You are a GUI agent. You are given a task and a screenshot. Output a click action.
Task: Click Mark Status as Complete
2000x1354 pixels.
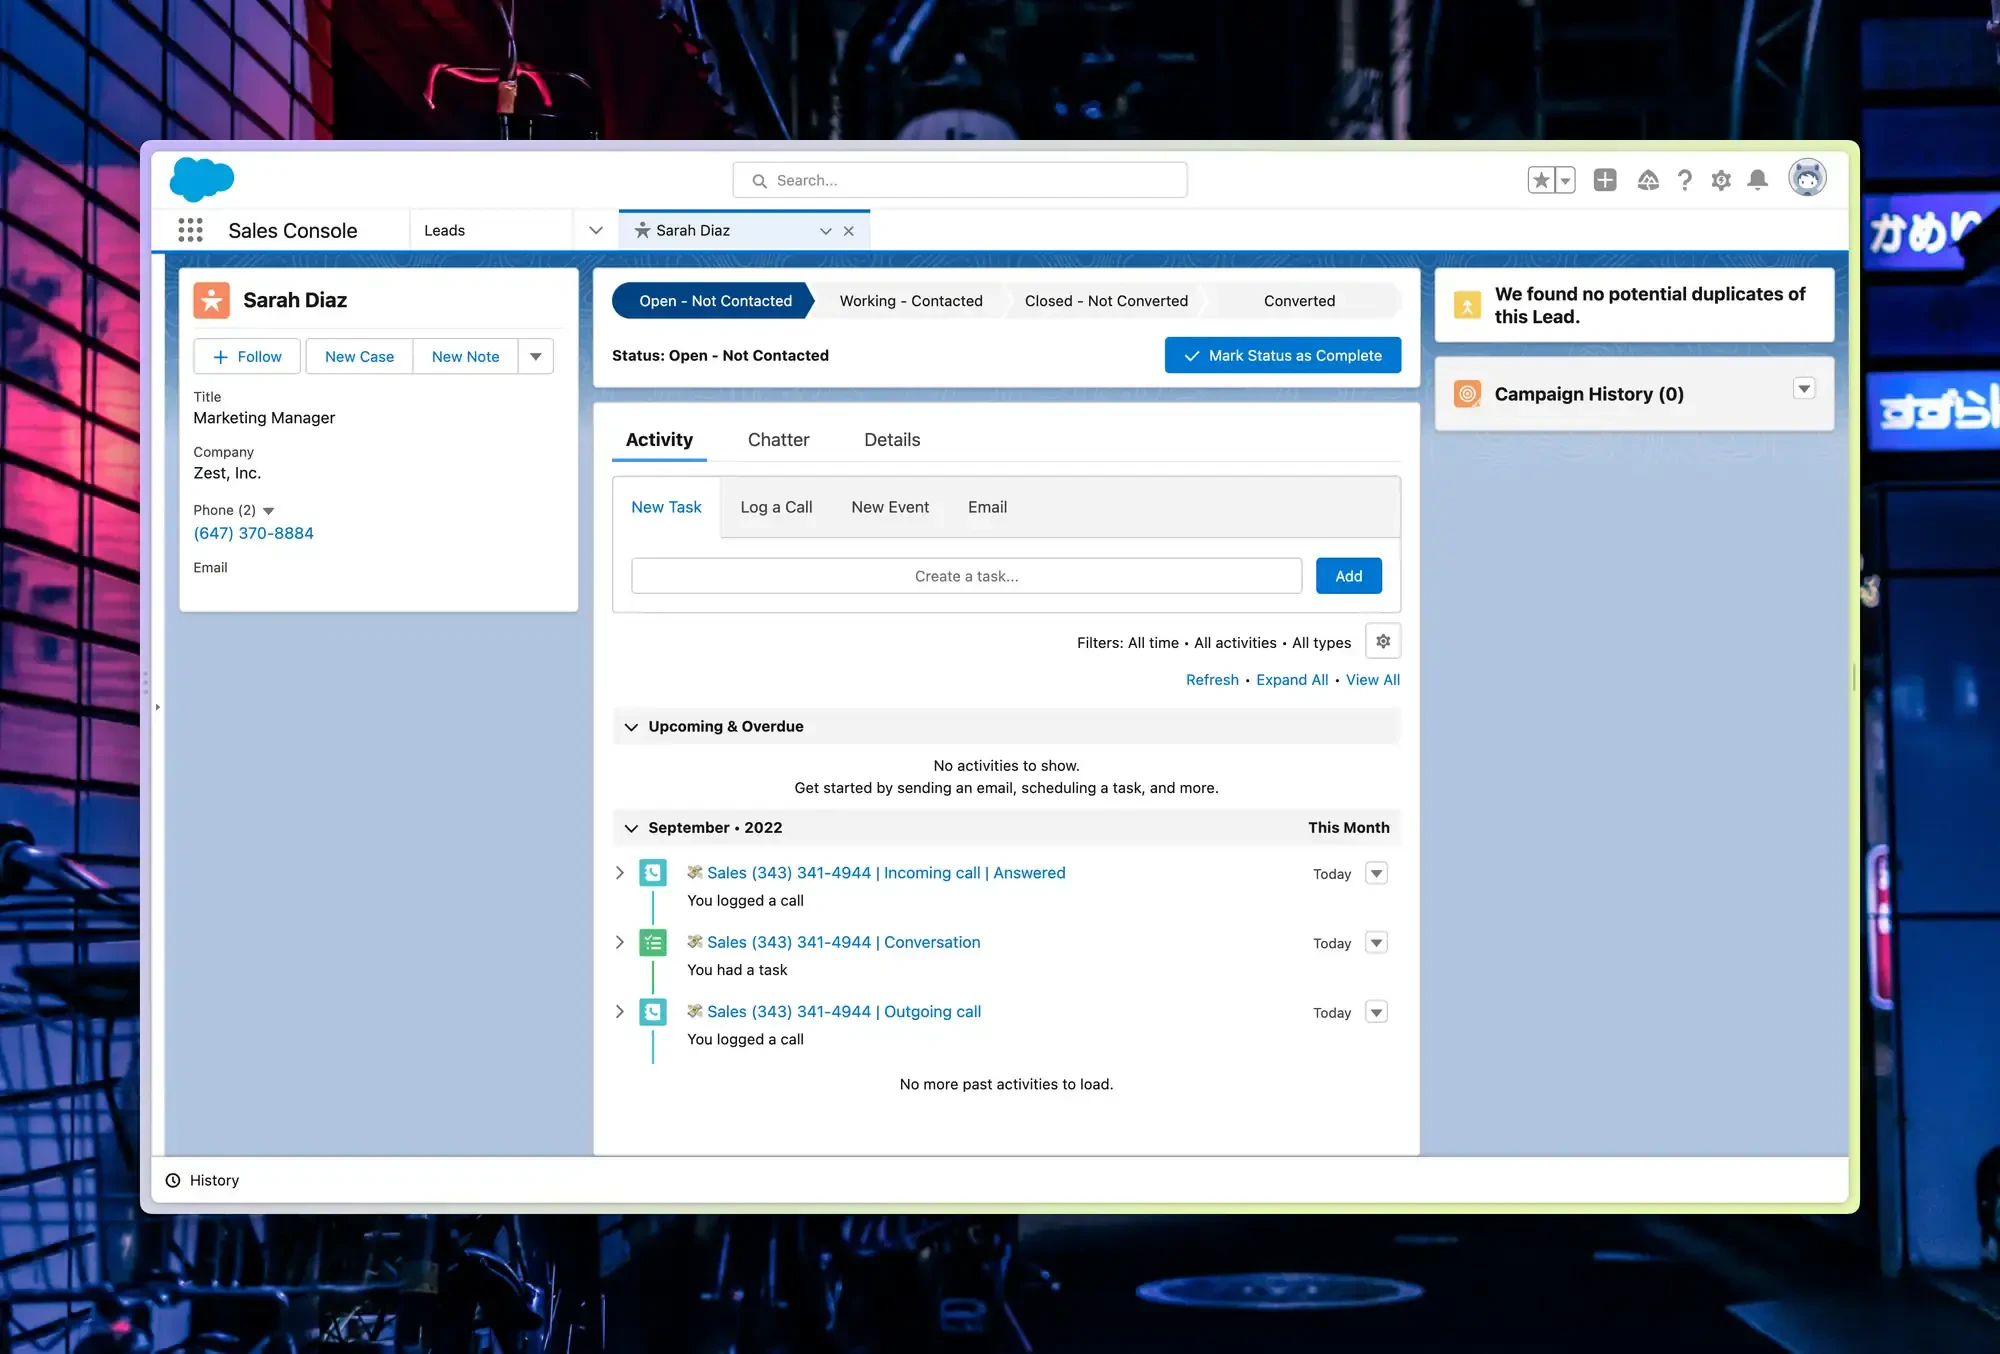[x=1283, y=355]
